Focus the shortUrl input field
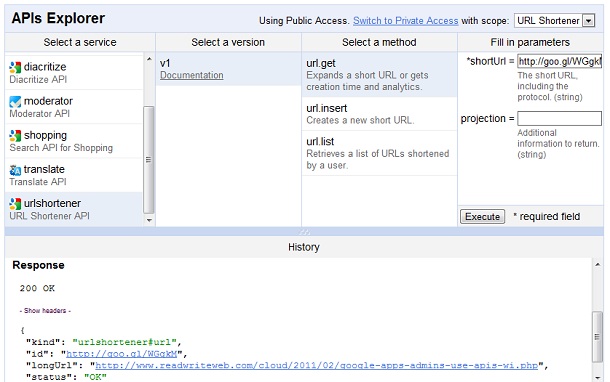610x382 pixels. (x=559, y=61)
